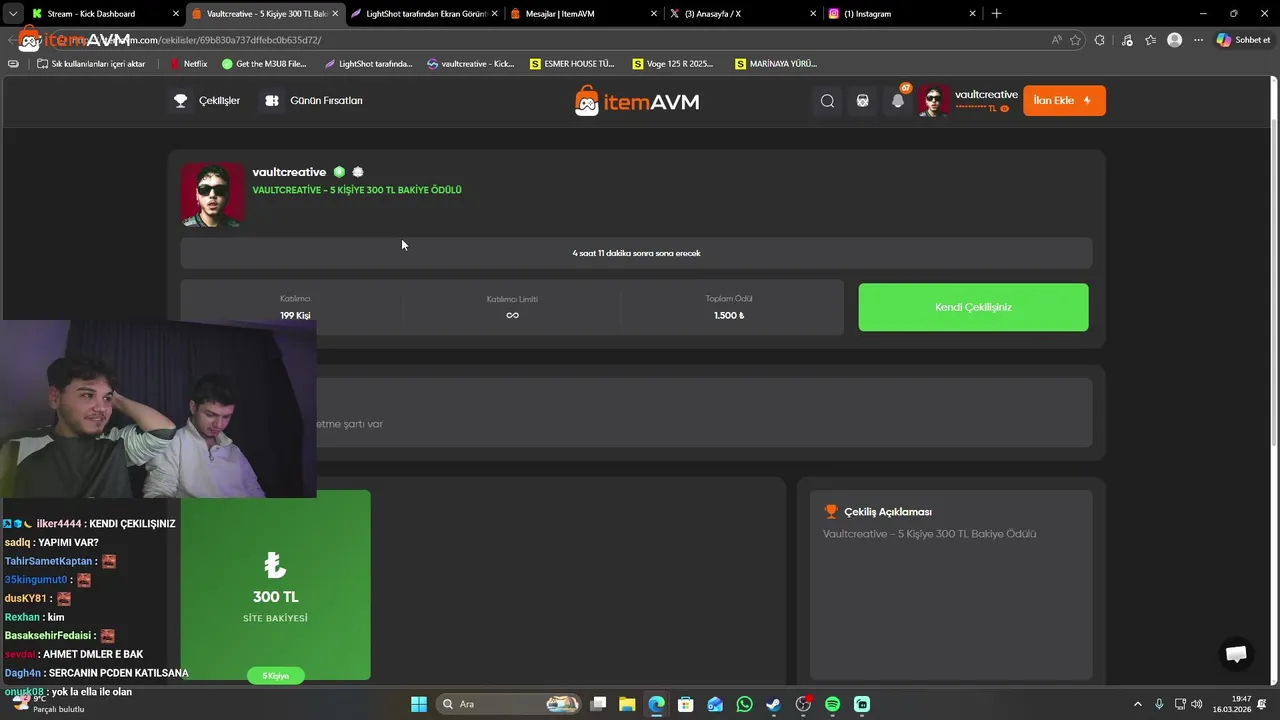Screen dimensions: 1280x720
Task: Click the 300 TL Site Bakiyesi card
Action: (275, 585)
